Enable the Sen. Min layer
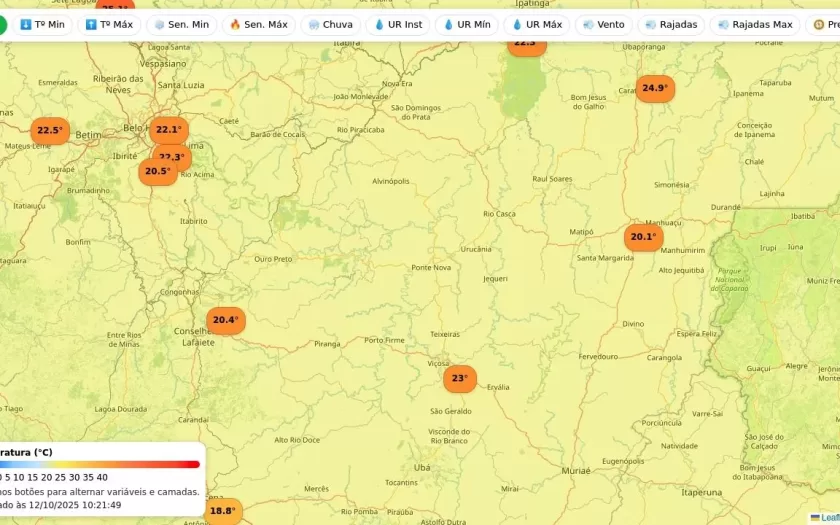The width and height of the screenshot is (840, 525). (x=181, y=25)
